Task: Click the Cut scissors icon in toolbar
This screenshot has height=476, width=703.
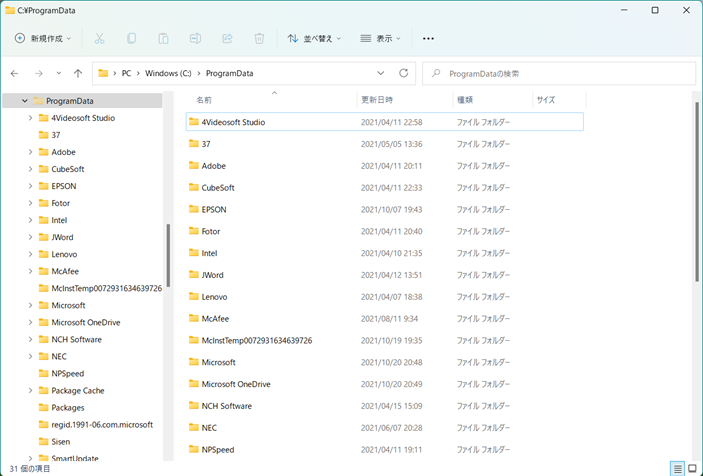Action: pyautogui.click(x=100, y=39)
